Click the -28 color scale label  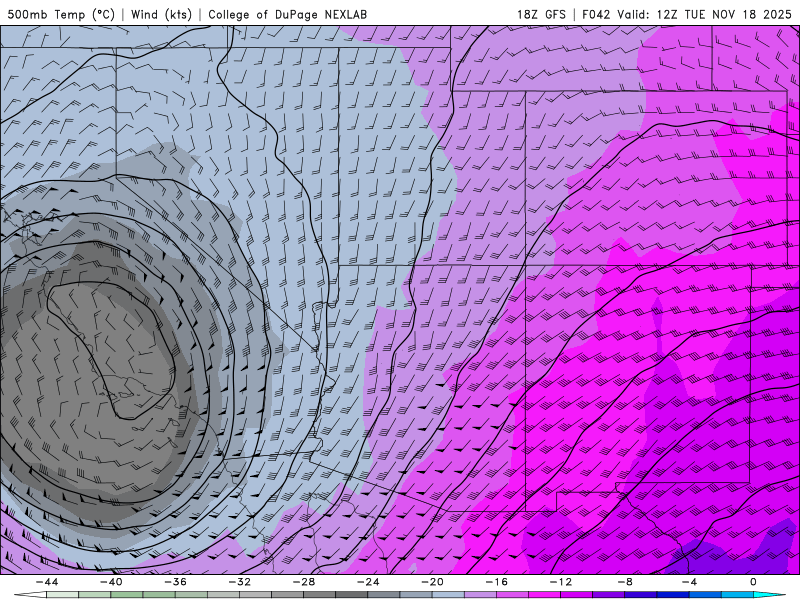[304, 582]
